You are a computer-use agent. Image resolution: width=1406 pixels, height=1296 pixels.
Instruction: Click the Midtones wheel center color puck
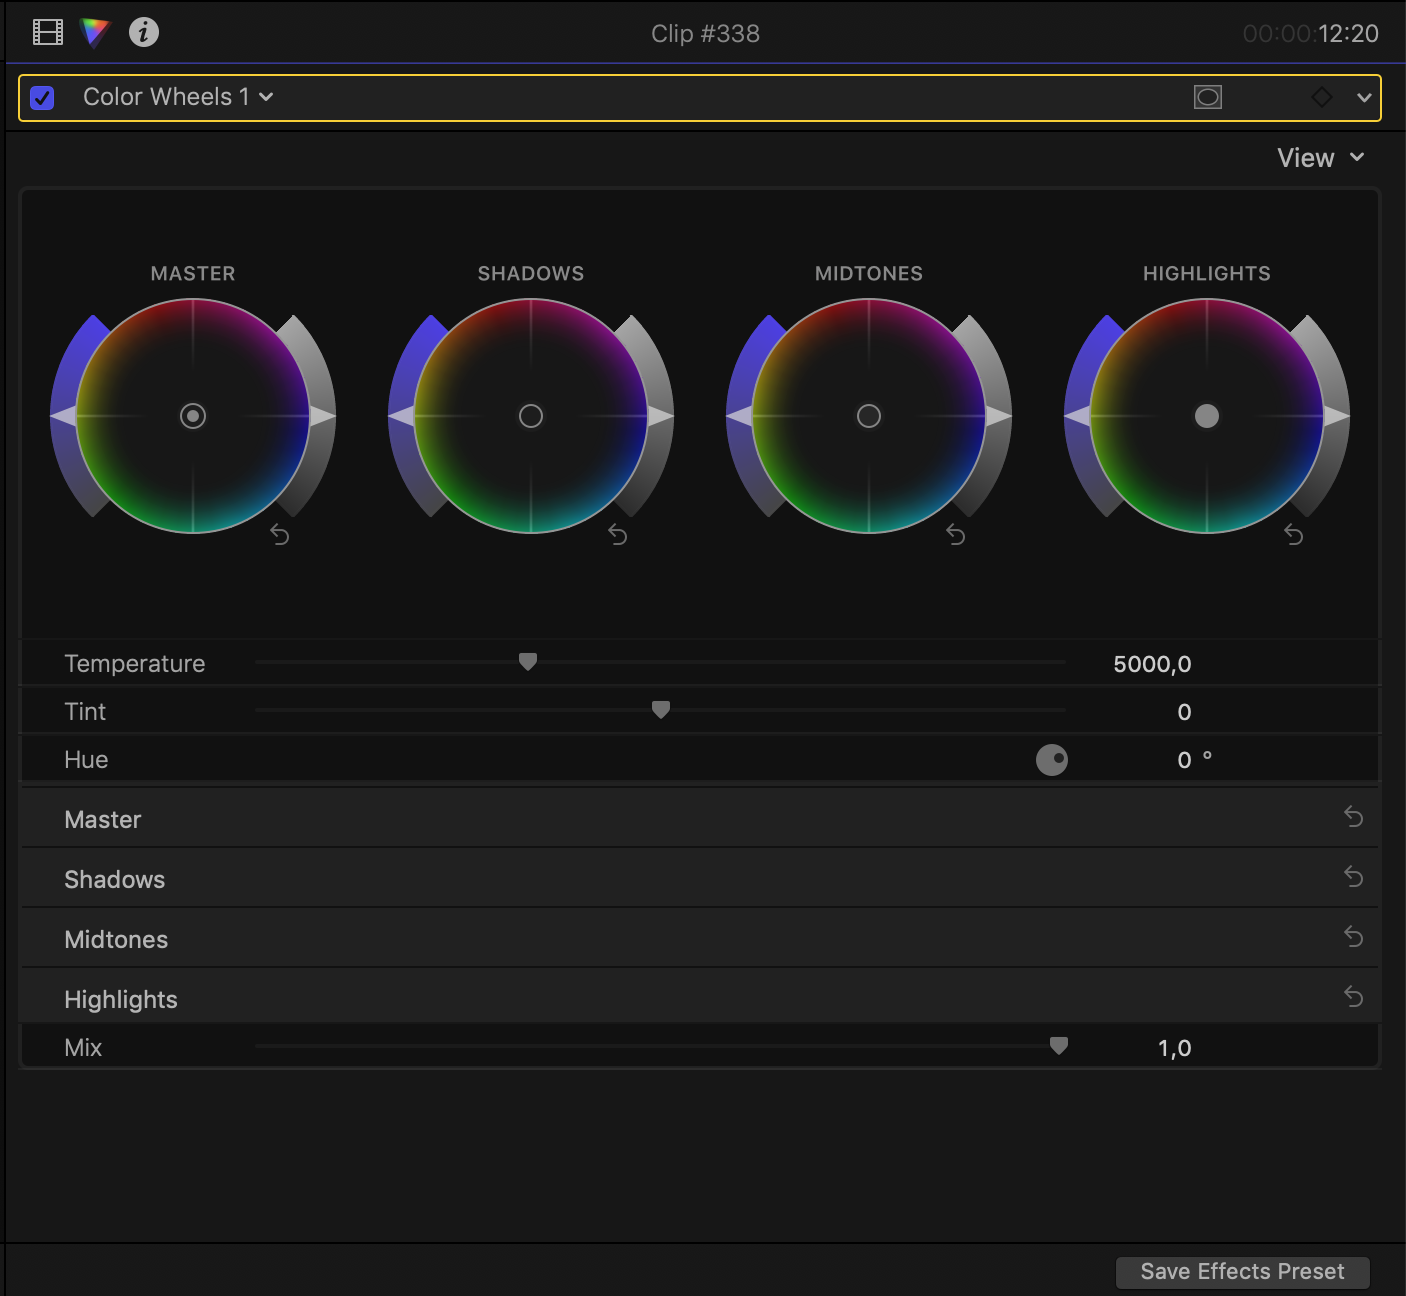[869, 416]
